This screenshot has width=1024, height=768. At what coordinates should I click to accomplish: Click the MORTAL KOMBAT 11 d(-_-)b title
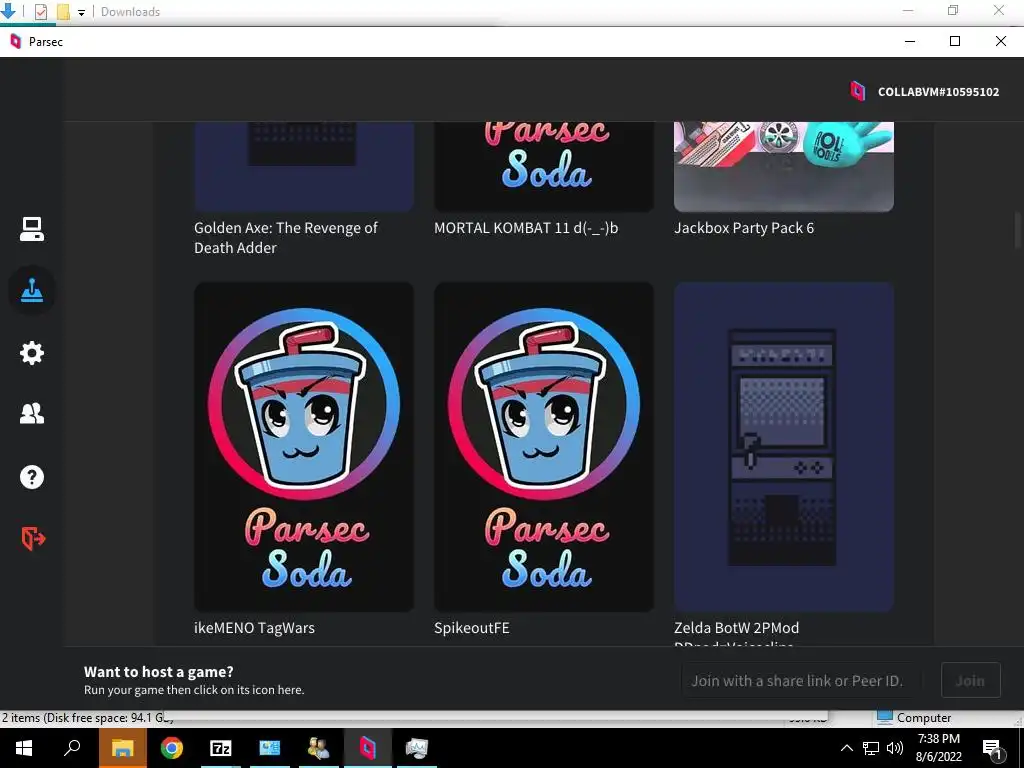pyautogui.click(x=526, y=228)
